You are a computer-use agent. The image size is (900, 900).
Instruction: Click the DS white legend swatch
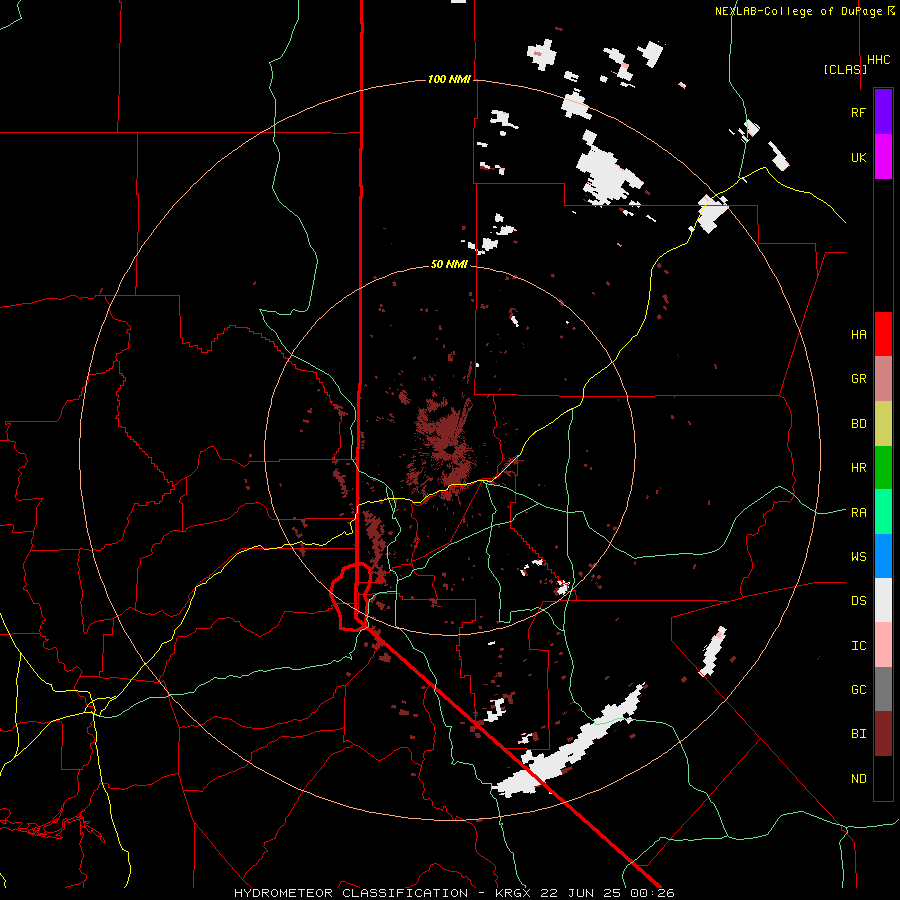[x=883, y=600]
